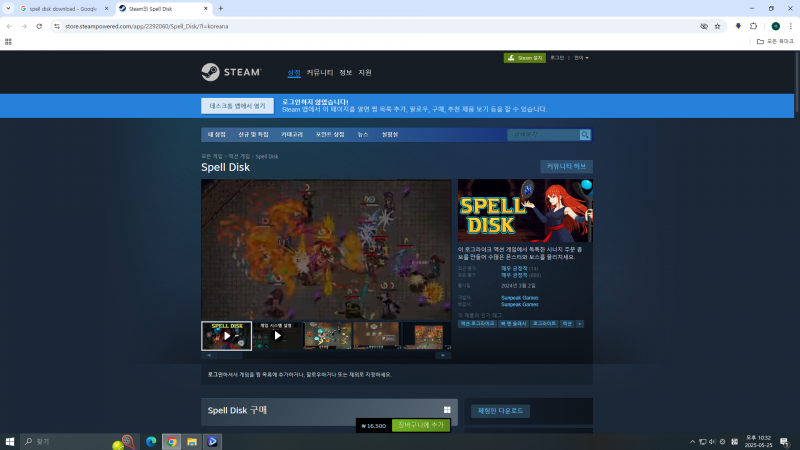Click the Add to Cart button
800x450 pixels.
[421, 425]
